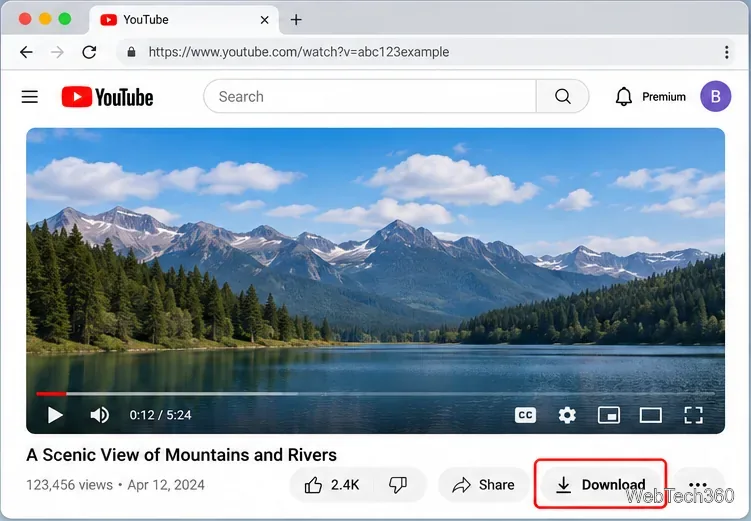Close the YouTube tab
The width and height of the screenshot is (751, 521).
pos(264,20)
